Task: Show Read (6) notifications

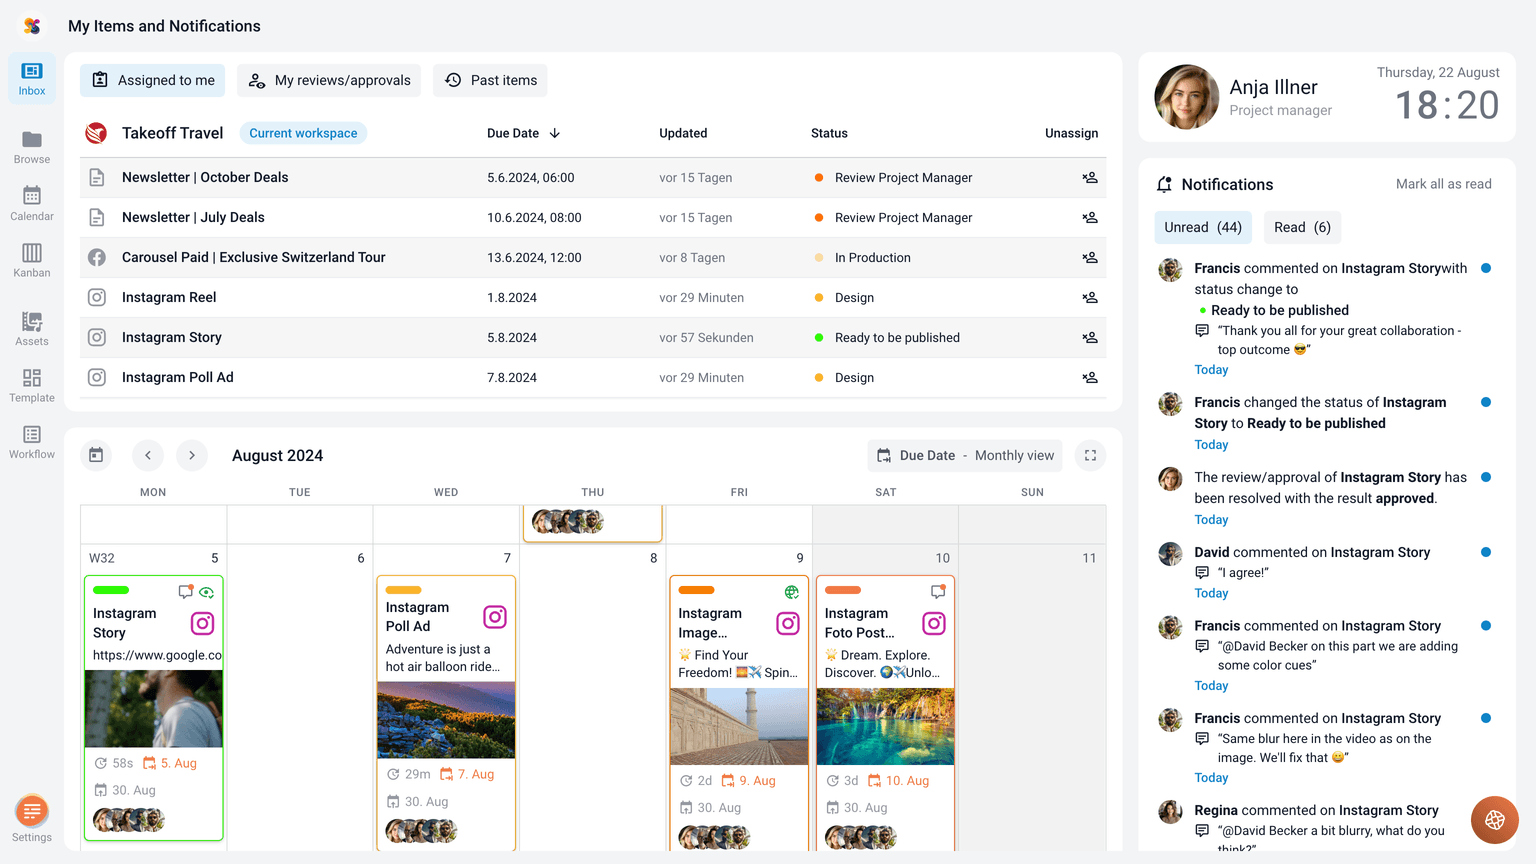Action: [x=1302, y=227]
